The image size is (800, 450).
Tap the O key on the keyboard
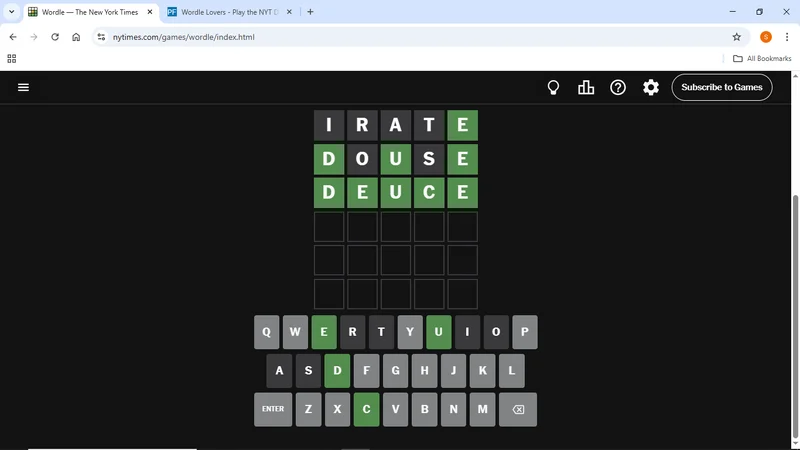[496, 332]
